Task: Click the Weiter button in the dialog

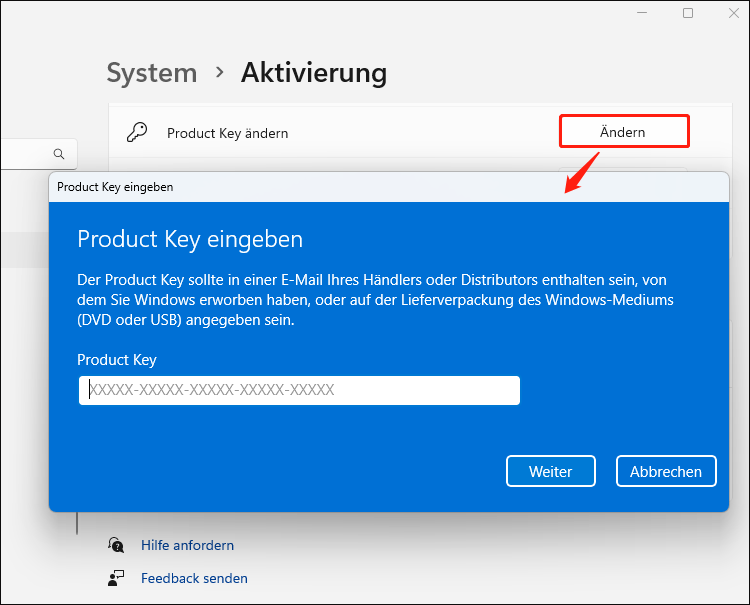Action: (551, 471)
